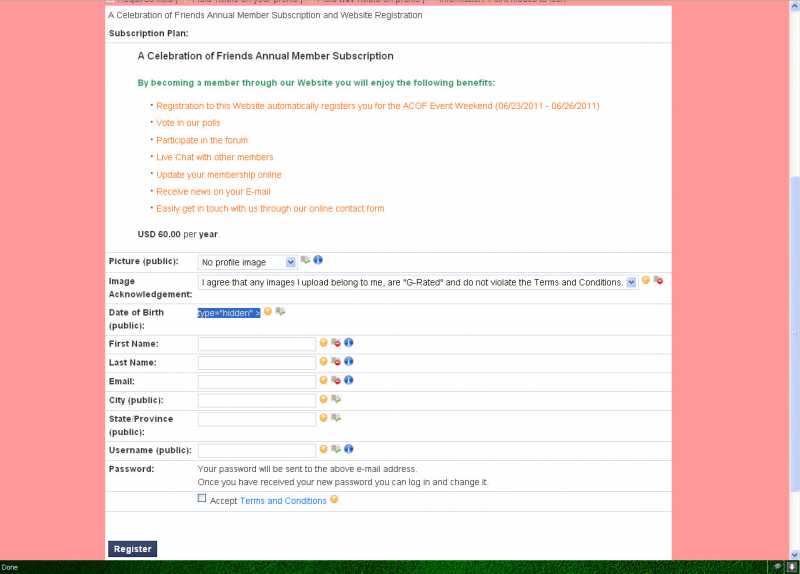Click the profile-visible icon for Date of Birth
Viewport: 800px width, 574px height.
coord(281,311)
